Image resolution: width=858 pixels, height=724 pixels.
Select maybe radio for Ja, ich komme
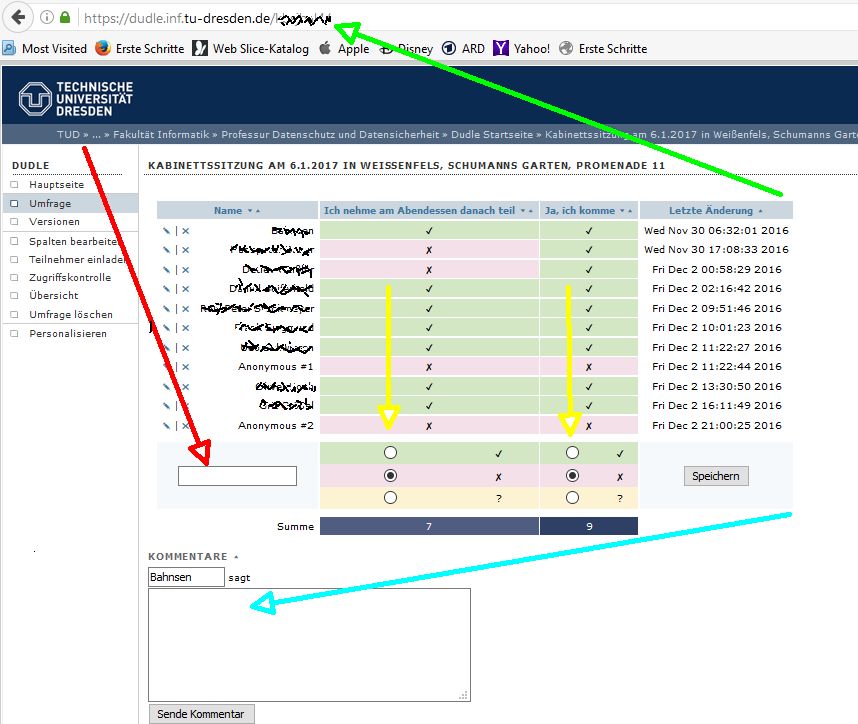pos(572,497)
